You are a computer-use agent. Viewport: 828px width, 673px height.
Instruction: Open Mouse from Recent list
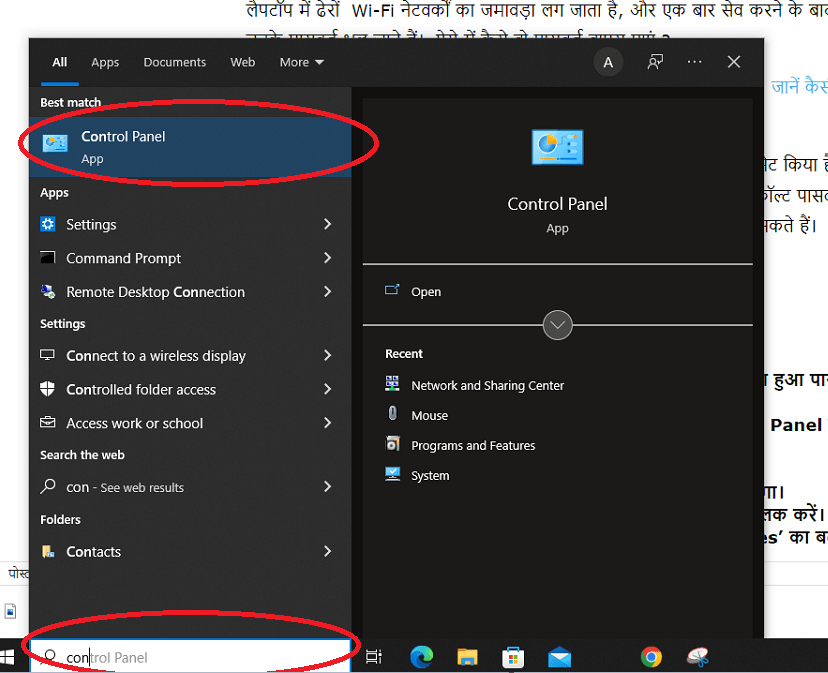coord(429,416)
